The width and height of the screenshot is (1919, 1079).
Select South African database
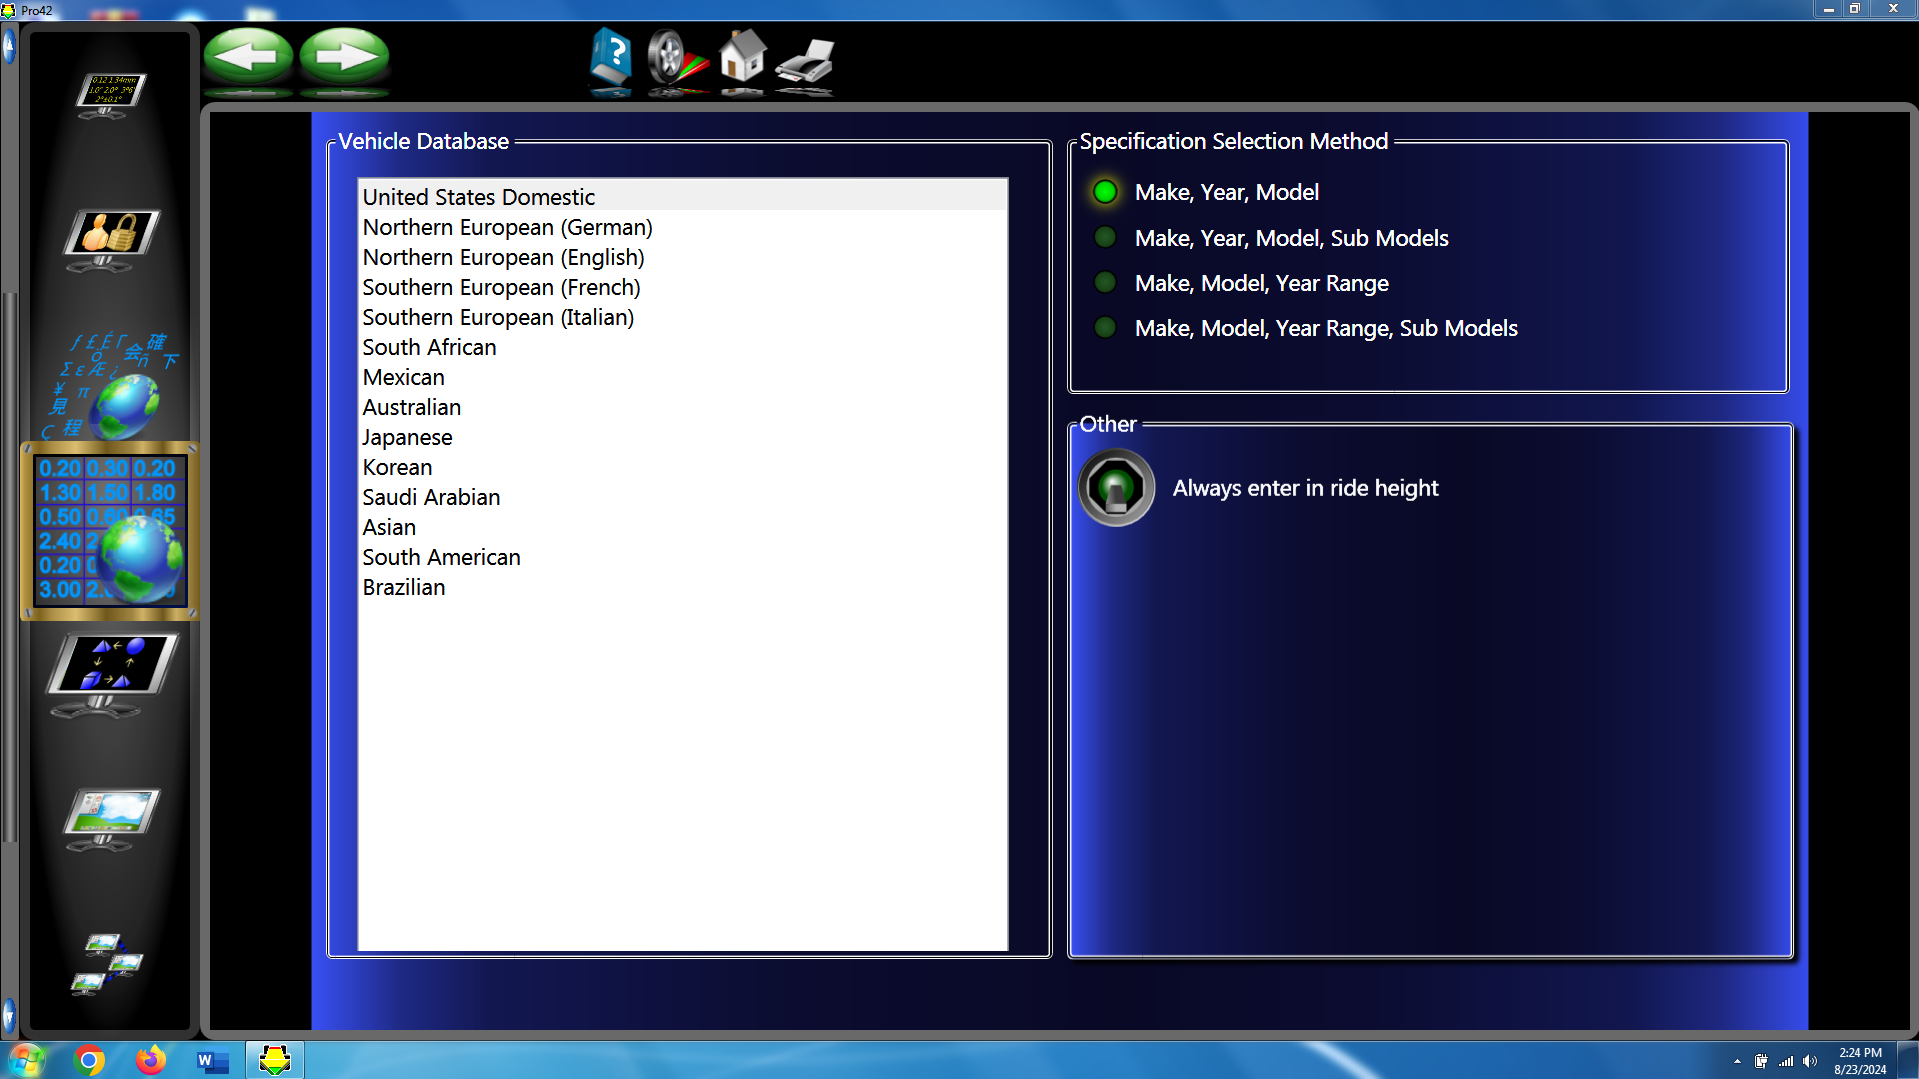pos(682,347)
